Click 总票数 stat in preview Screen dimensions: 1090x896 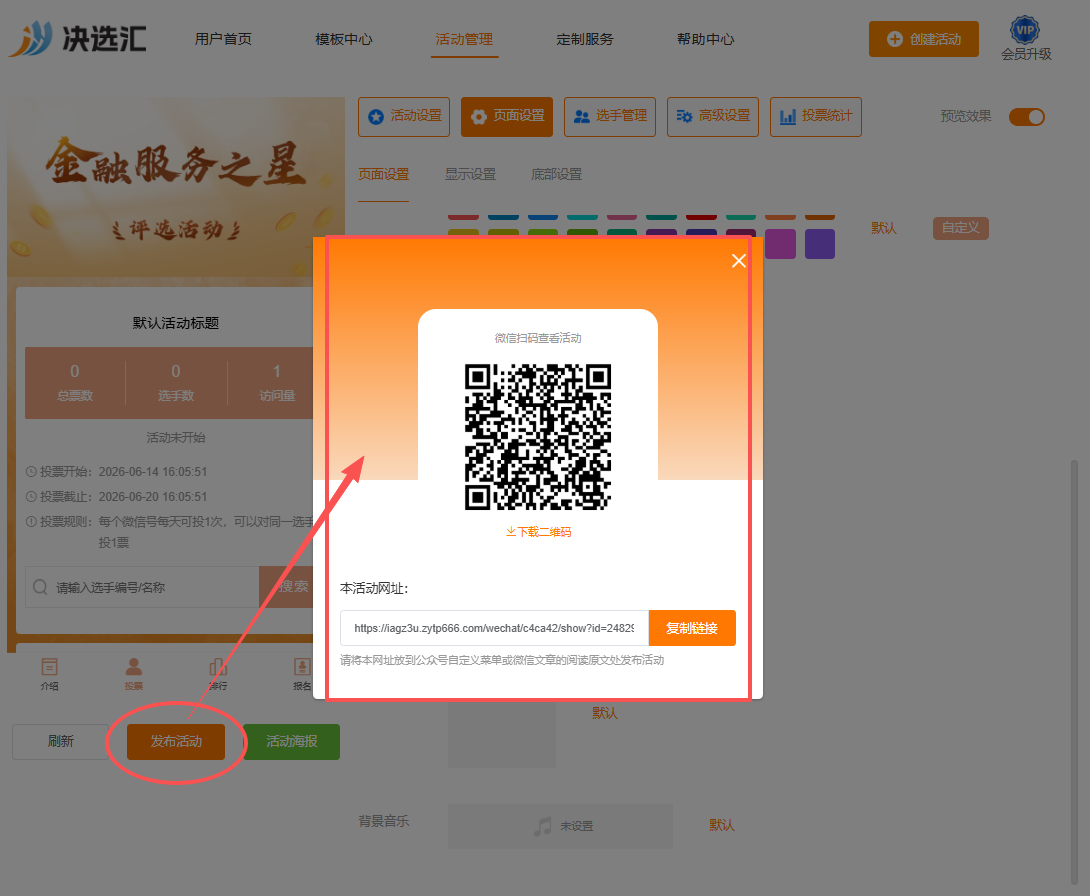[75, 383]
